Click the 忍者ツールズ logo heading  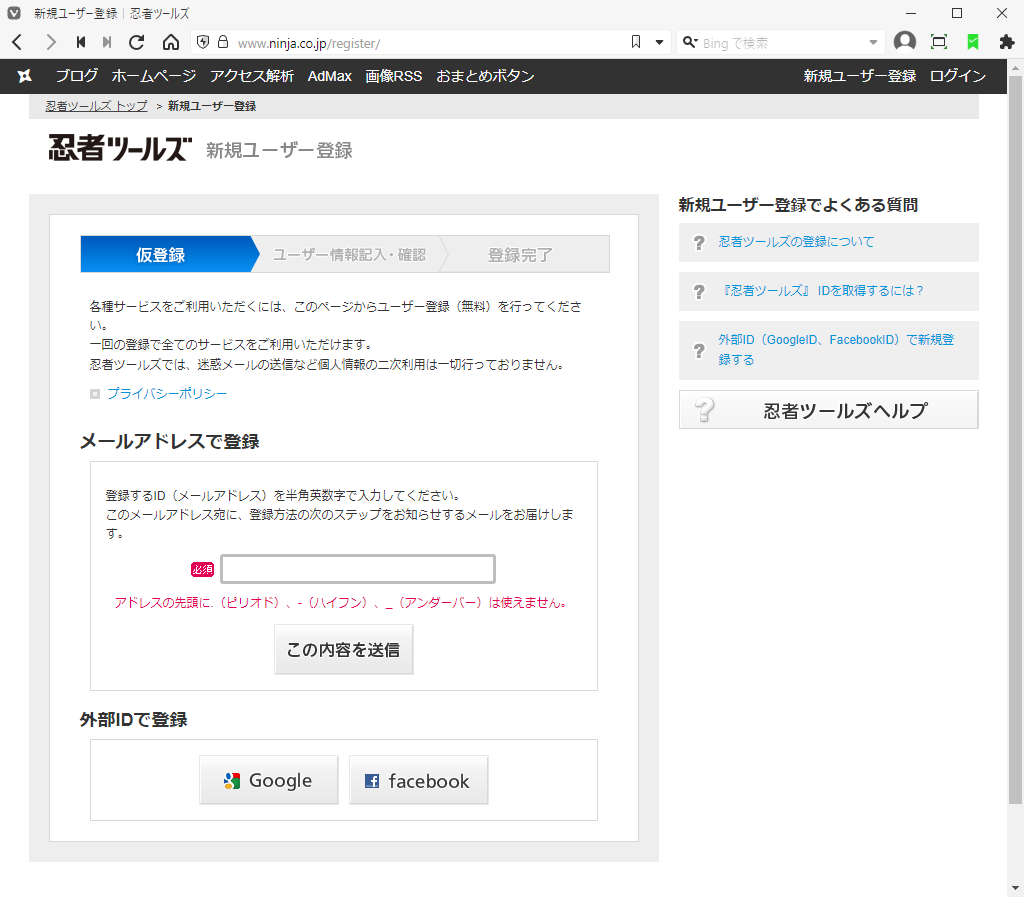[120, 148]
